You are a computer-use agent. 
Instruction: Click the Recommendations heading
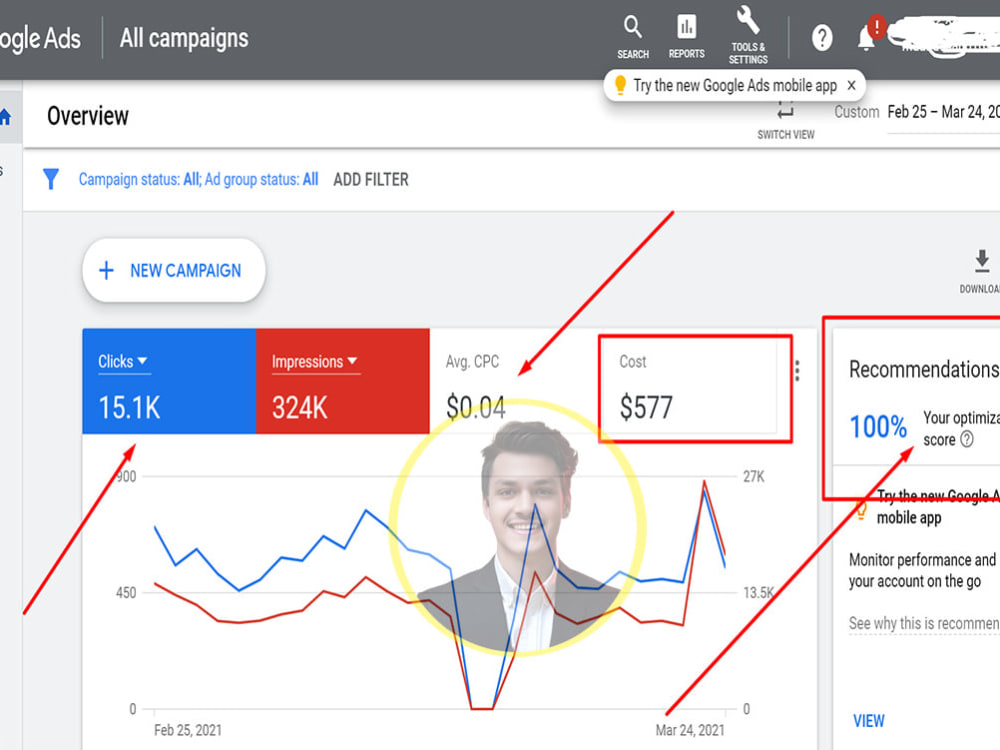click(x=924, y=369)
